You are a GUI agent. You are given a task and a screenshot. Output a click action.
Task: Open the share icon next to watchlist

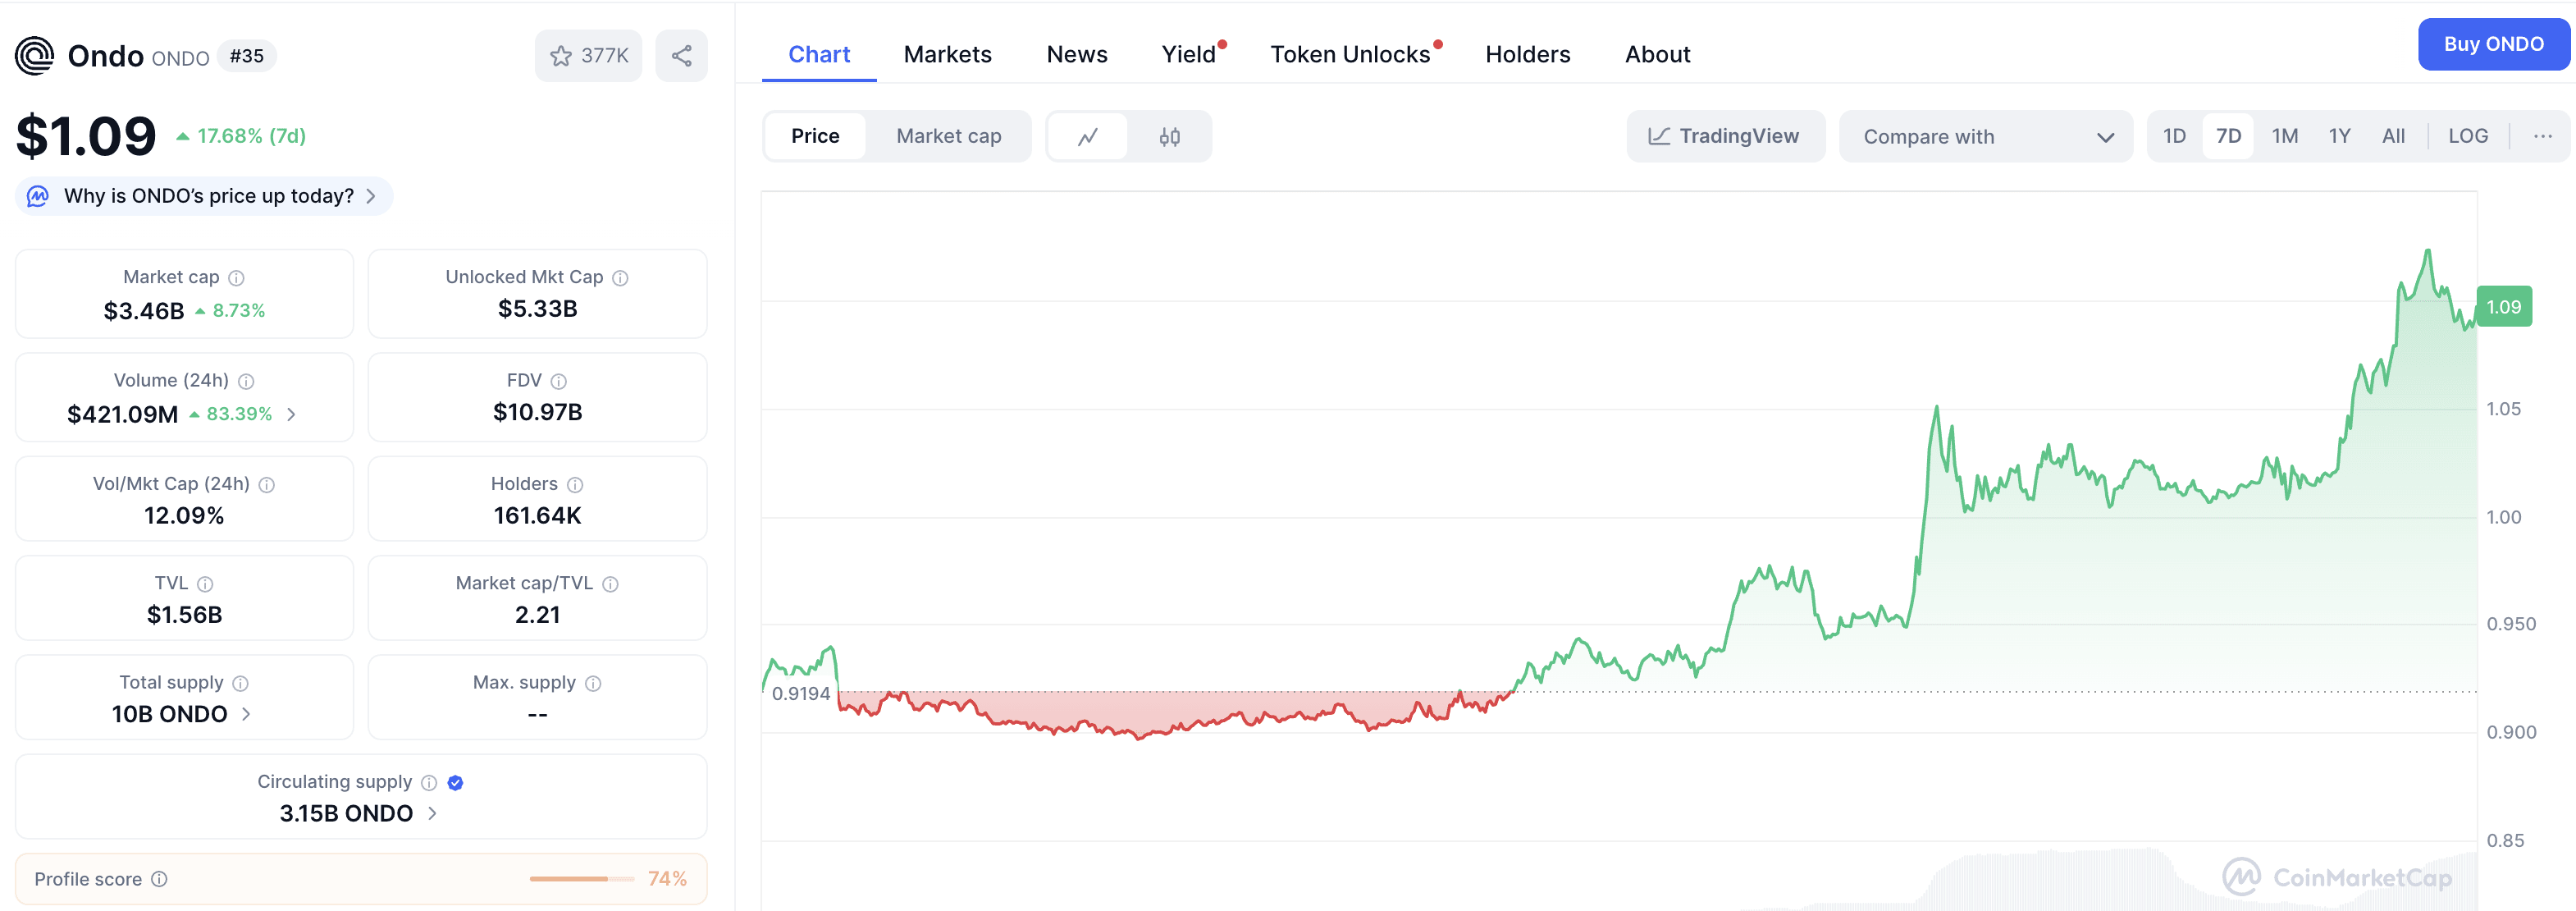click(681, 55)
